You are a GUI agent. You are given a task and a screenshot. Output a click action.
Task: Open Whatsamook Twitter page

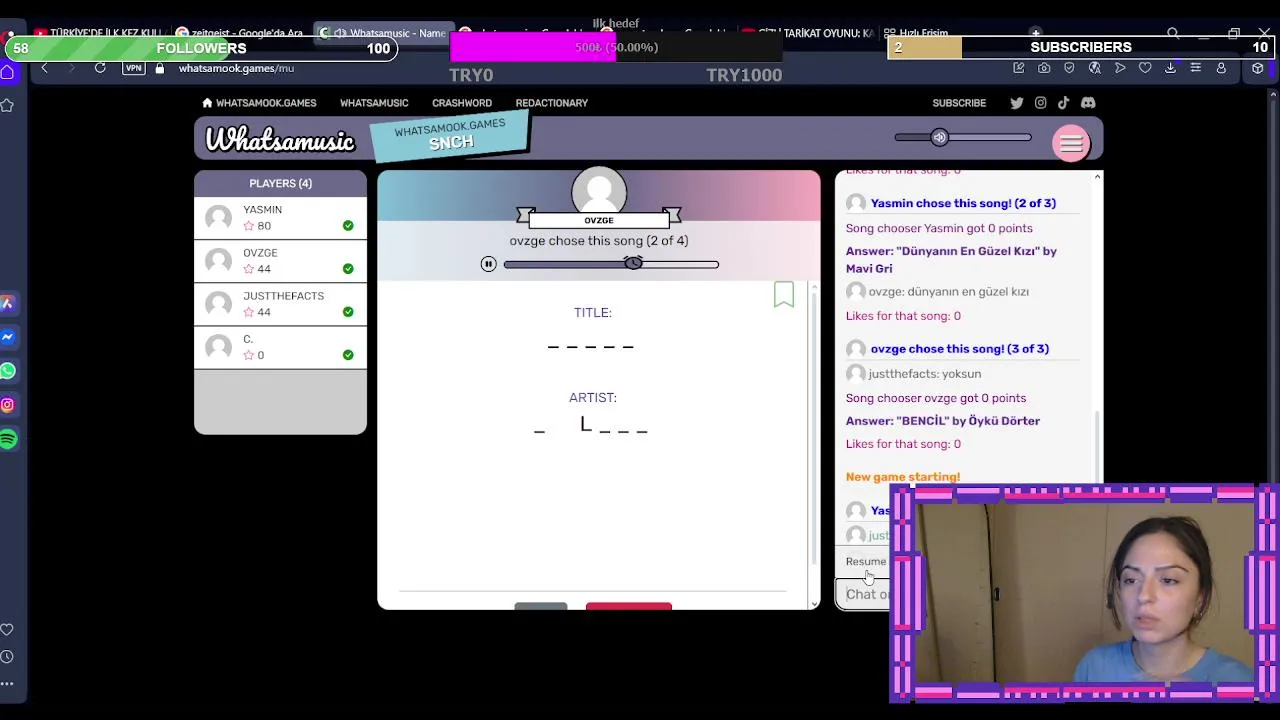[1017, 103]
